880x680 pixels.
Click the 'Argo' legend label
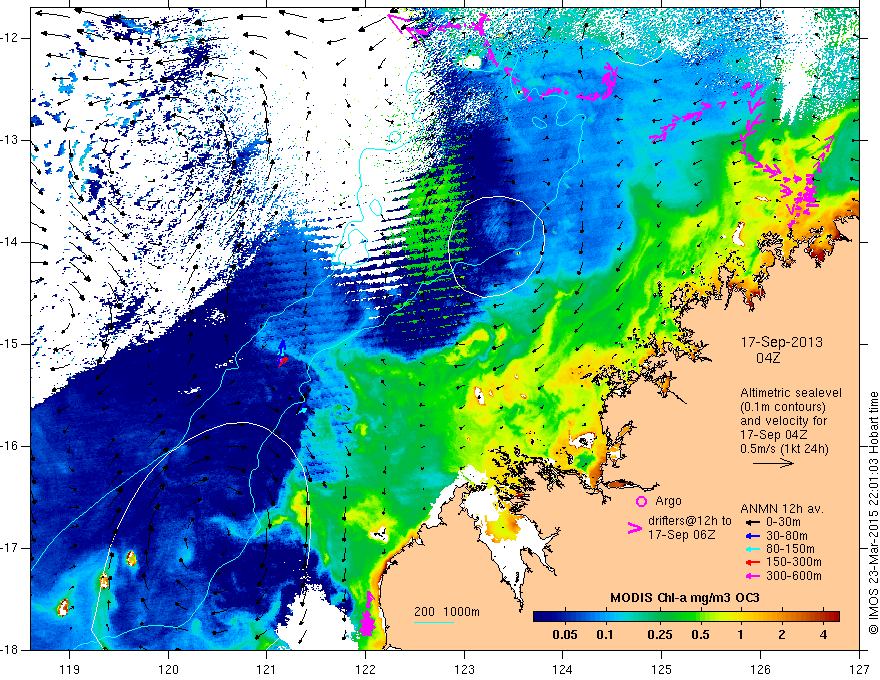668,501
